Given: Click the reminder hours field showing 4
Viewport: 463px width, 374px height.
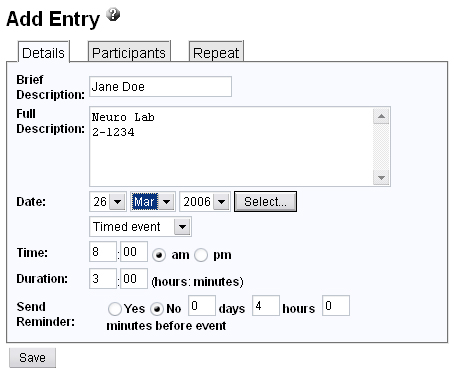Looking at the screenshot, I should pyautogui.click(x=266, y=305).
